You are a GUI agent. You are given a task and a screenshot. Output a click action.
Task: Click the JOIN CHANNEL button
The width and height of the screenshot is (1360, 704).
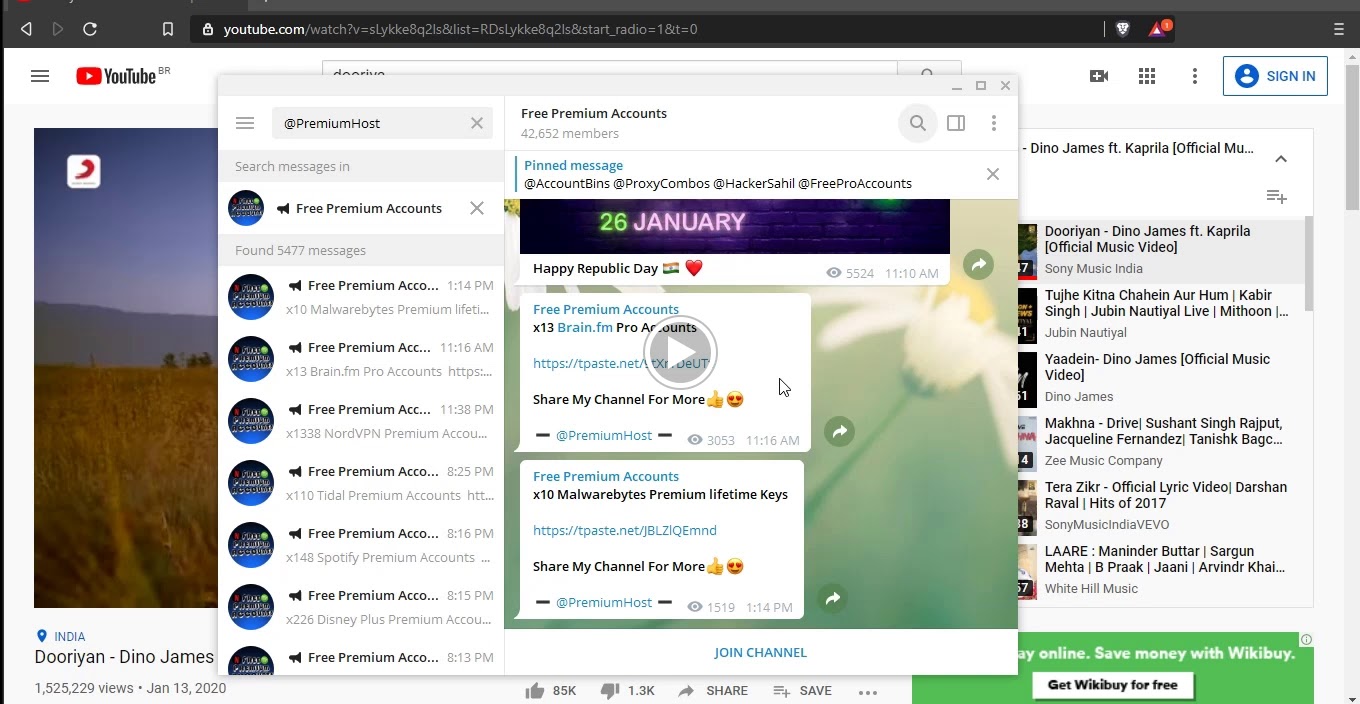(760, 652)
